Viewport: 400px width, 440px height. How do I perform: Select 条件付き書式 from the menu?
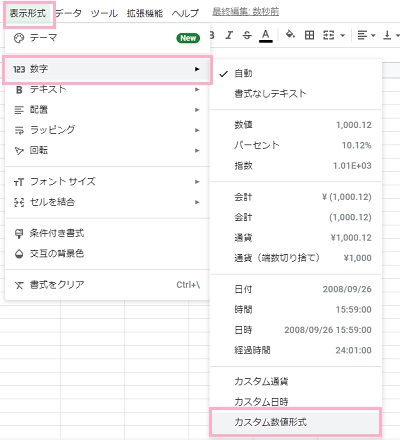107,233
